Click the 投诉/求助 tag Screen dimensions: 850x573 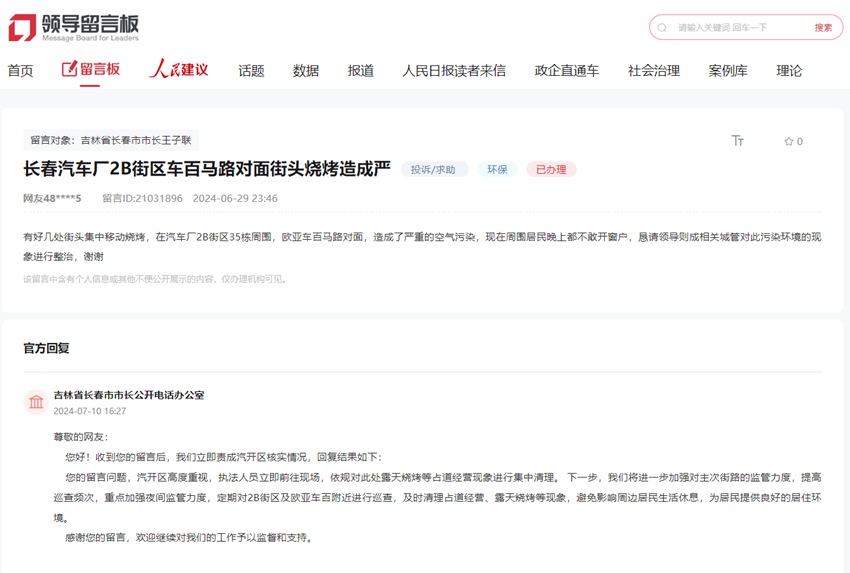tap(434, 170)
